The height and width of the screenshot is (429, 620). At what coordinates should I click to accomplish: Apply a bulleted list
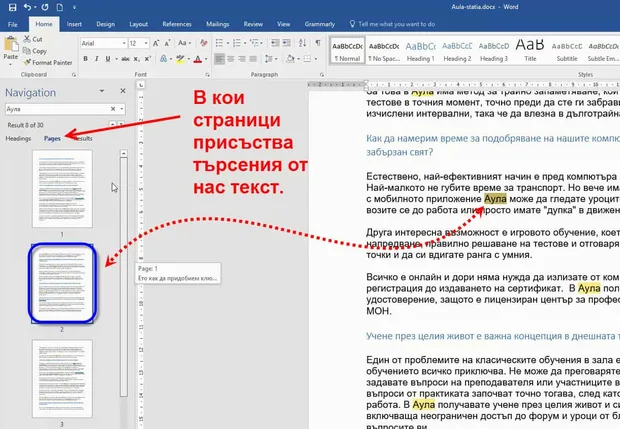[x=219, y=43]
